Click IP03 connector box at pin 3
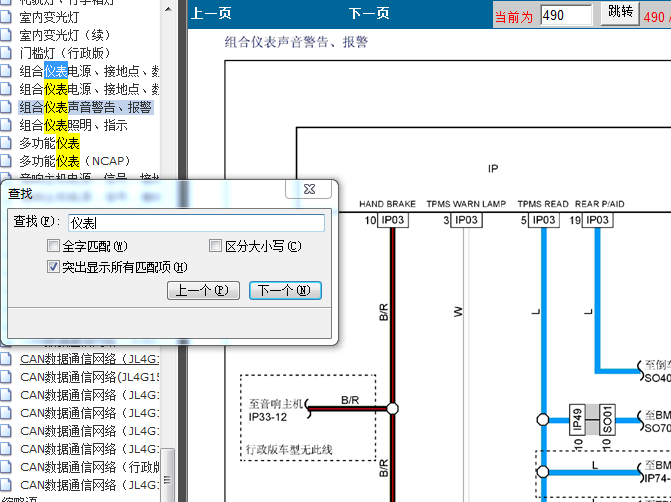 [x=466, y=220]
